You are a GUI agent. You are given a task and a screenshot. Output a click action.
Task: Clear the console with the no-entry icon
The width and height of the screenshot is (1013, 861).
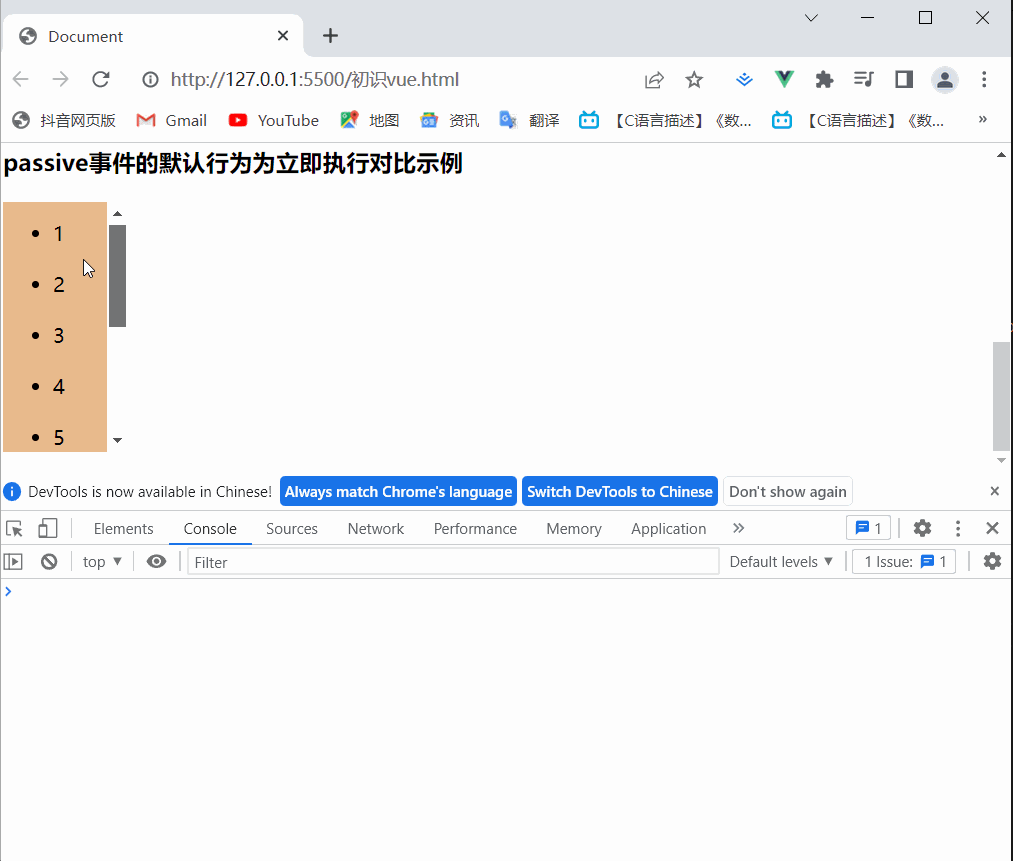coord(49,561)
